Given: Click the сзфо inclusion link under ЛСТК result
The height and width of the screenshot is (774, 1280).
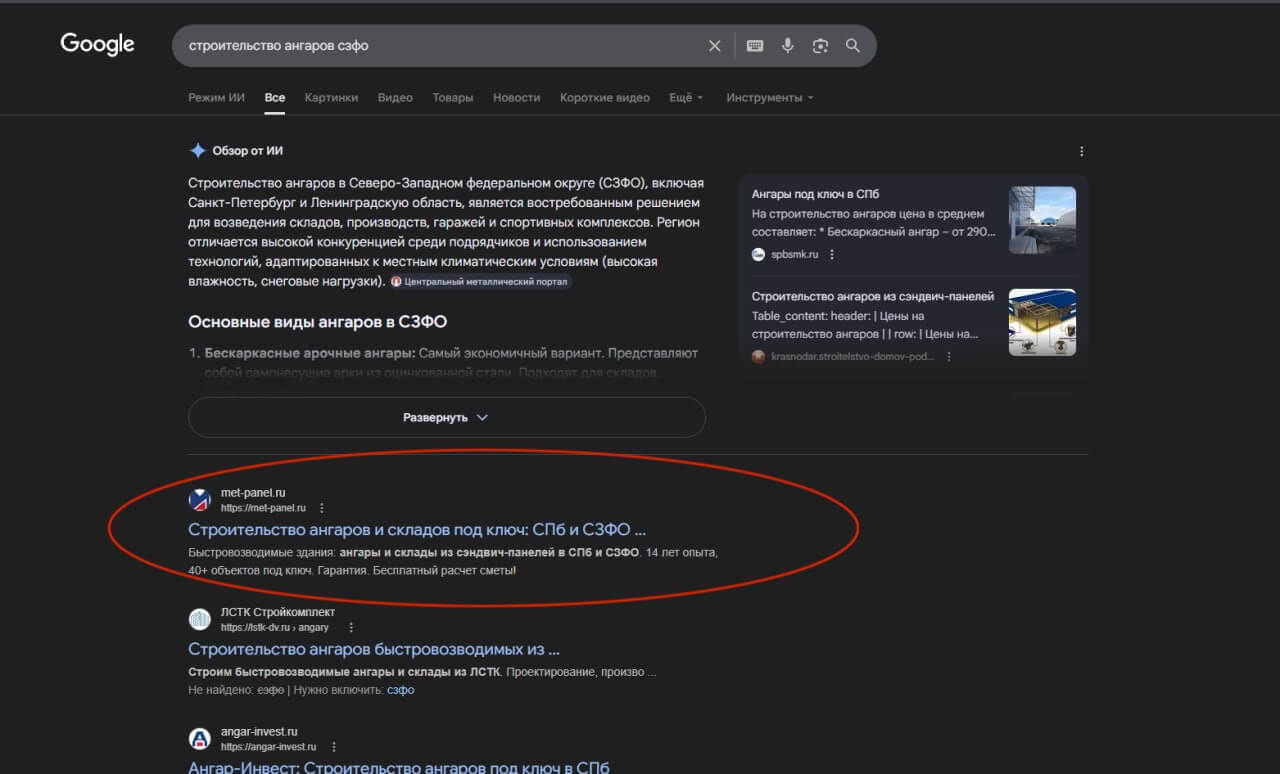Looking at the screenshot, I should (400, 689).
